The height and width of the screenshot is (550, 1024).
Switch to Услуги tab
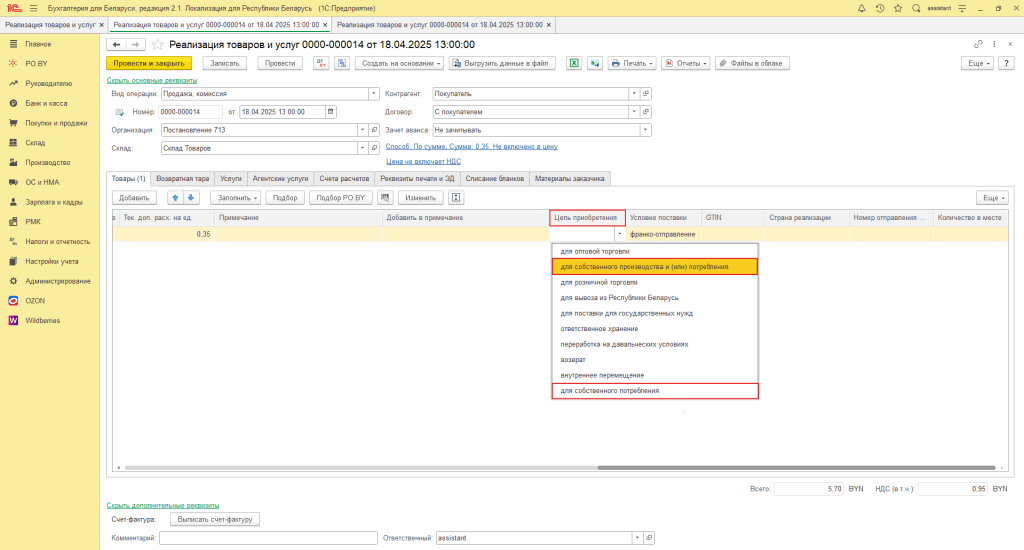pyautogui.click(x=231, y=178)
